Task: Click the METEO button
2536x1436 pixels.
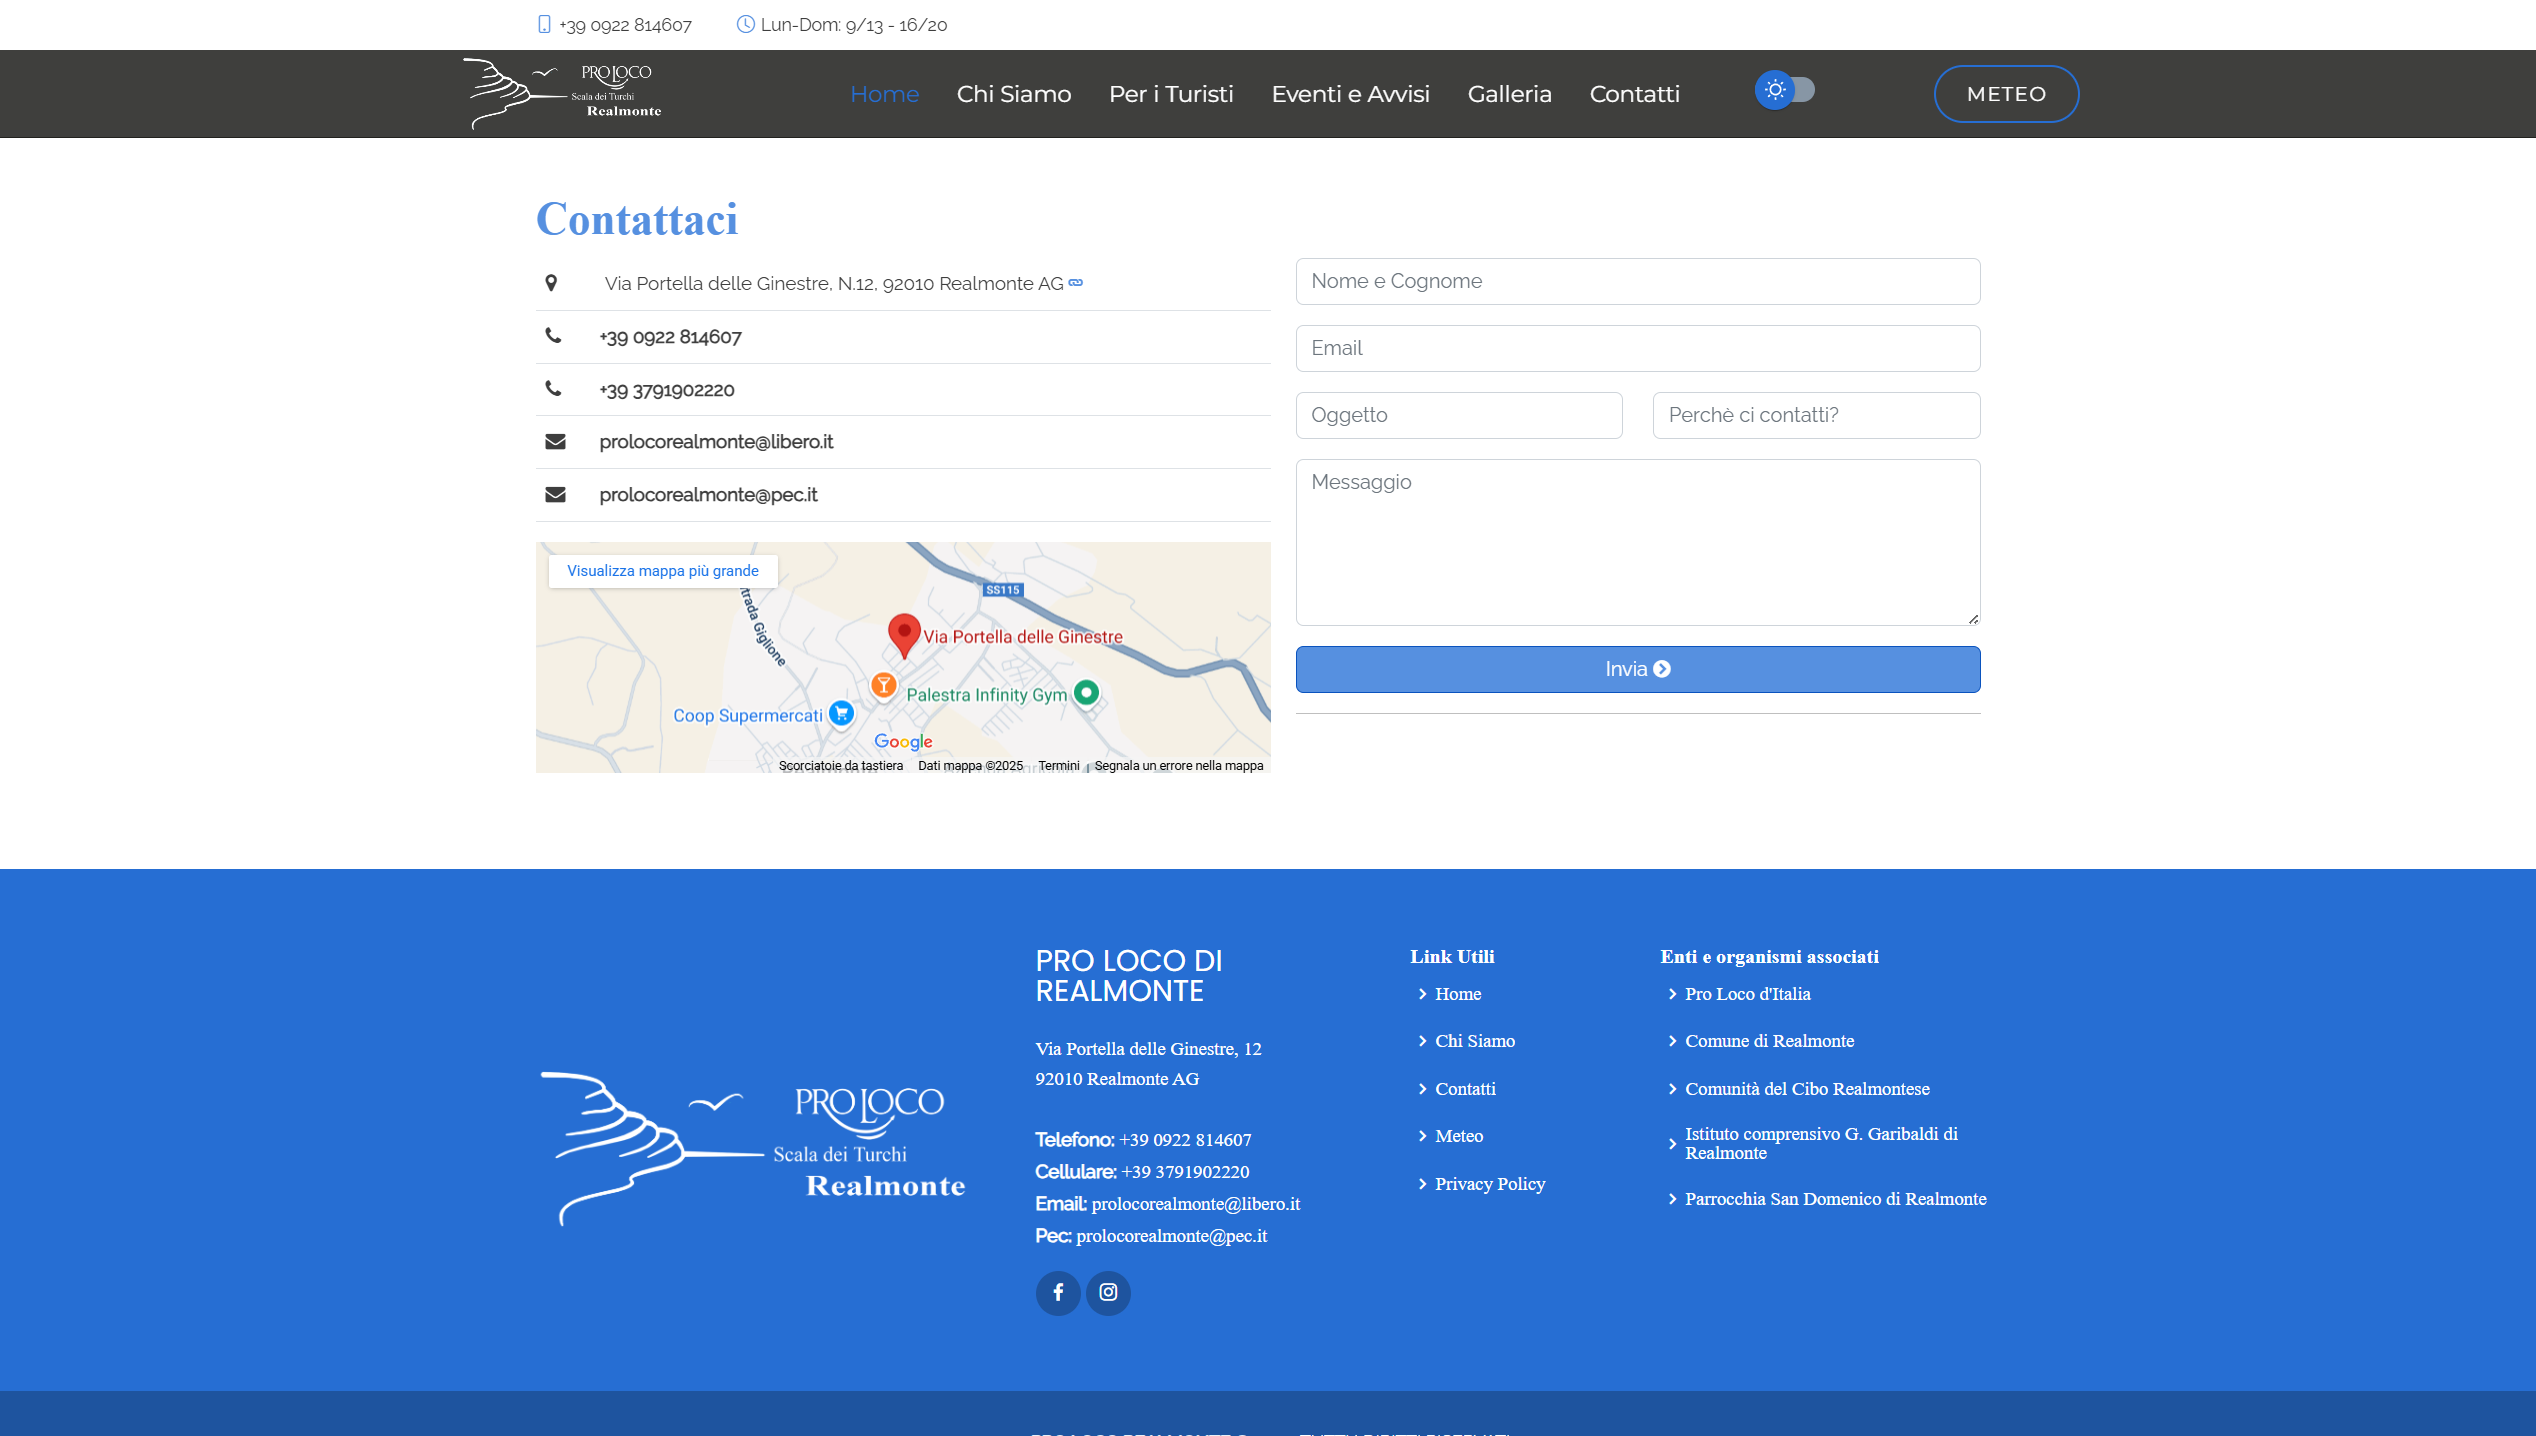Action: click(2006, 94)
